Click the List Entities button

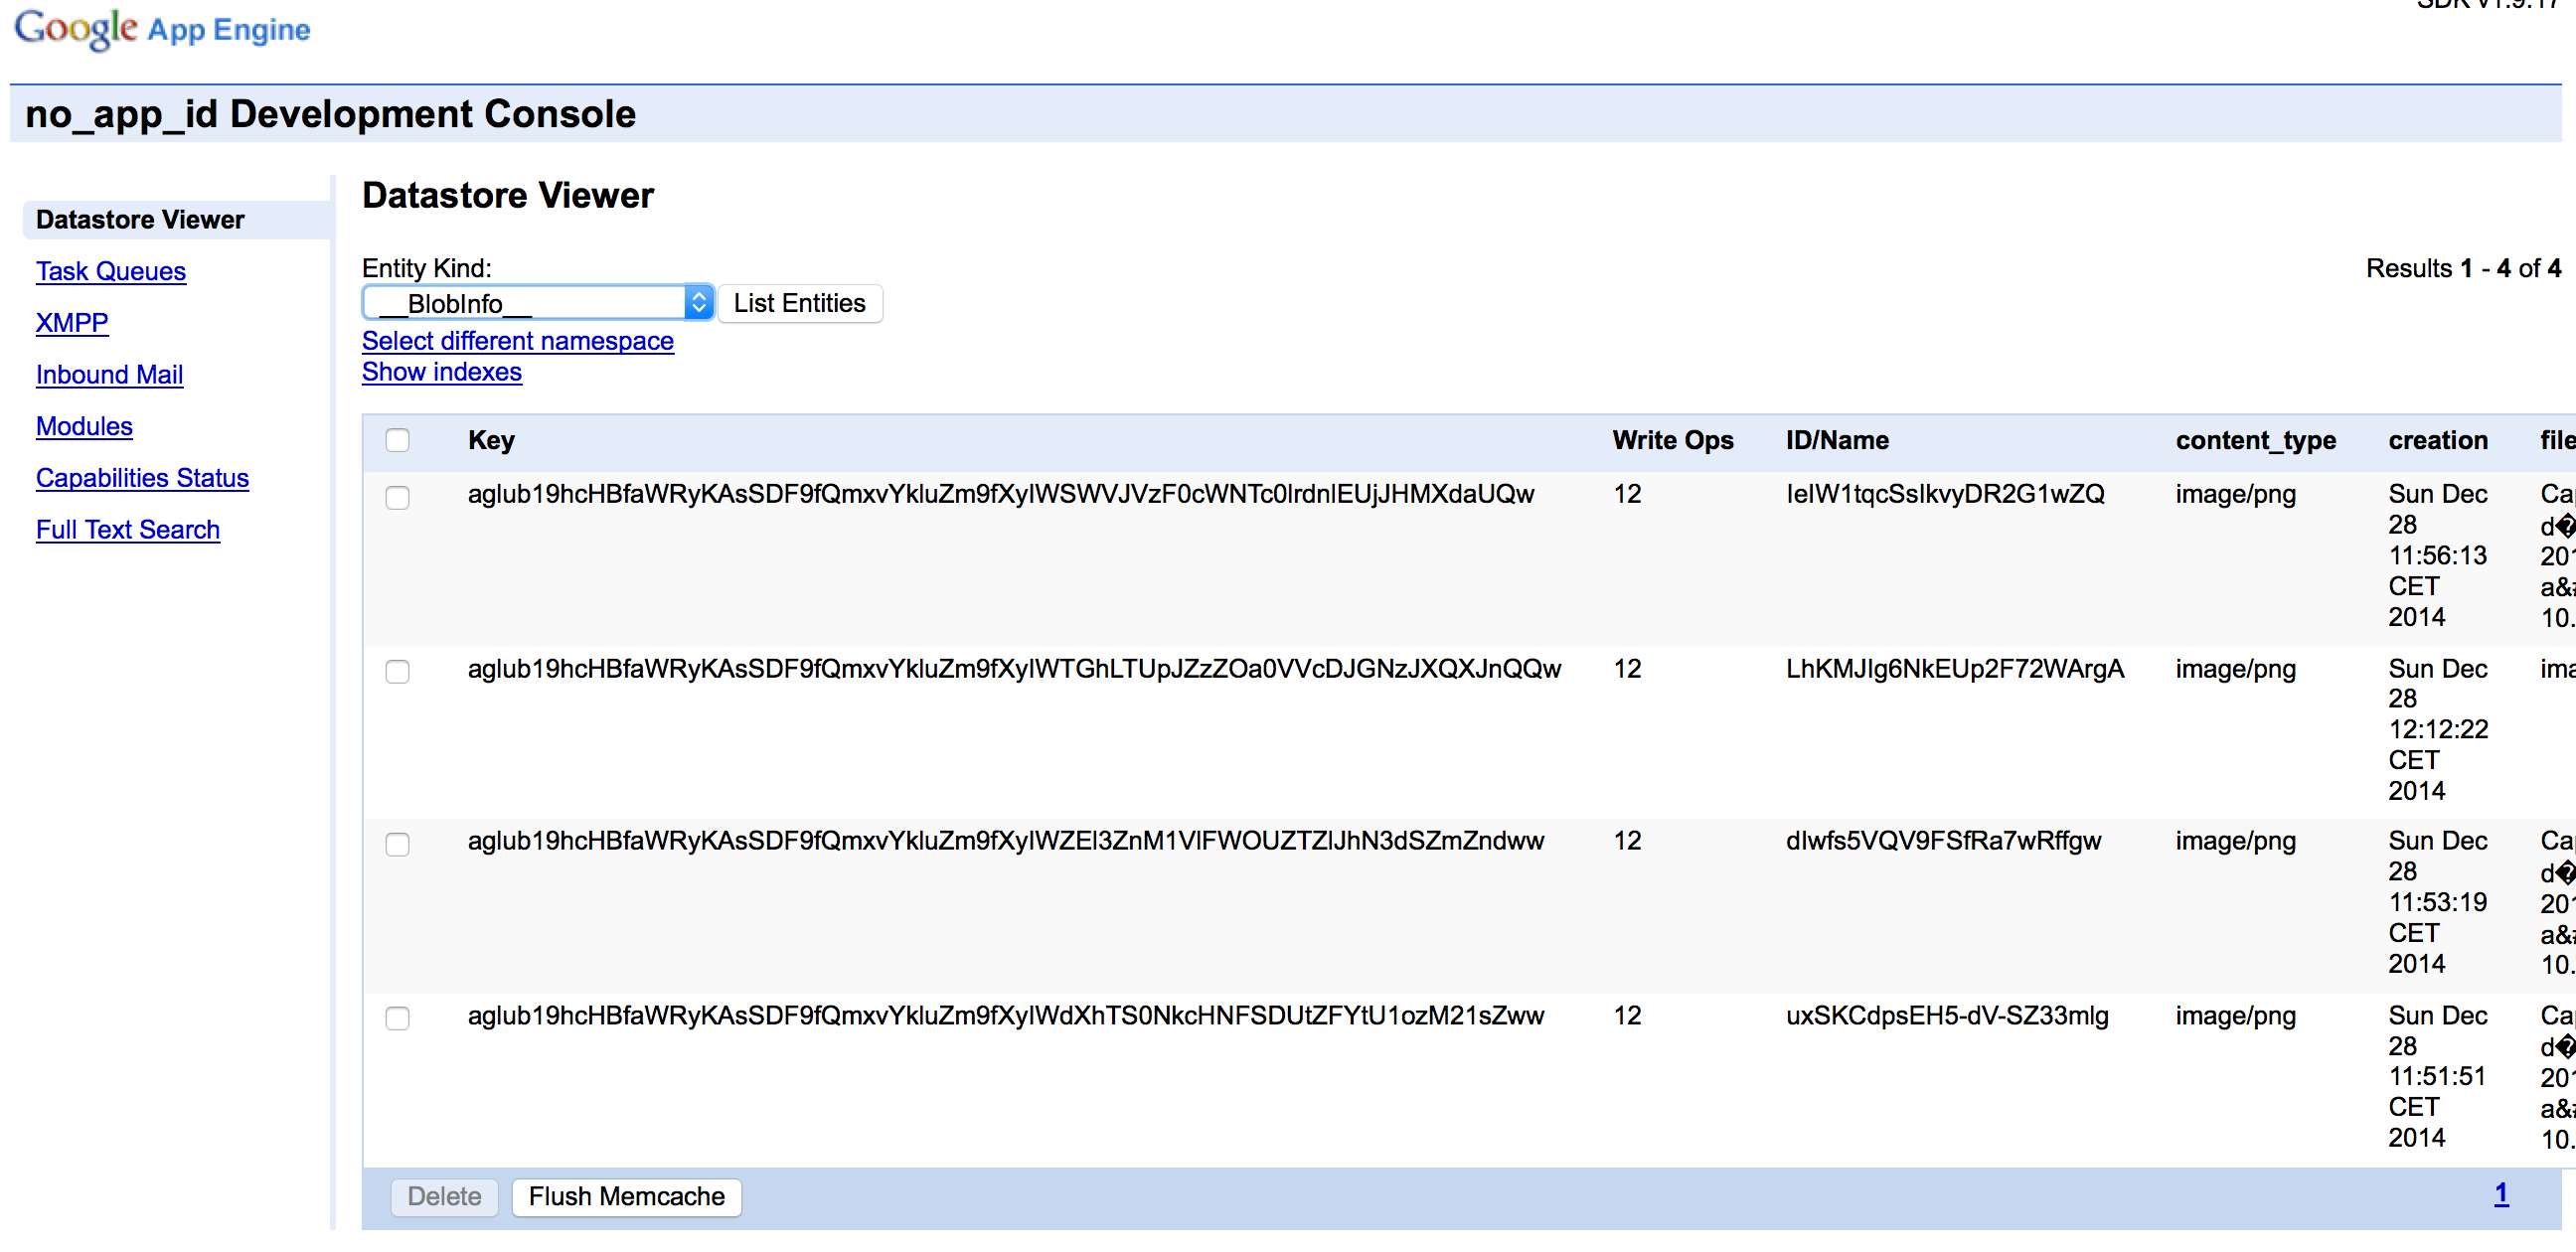800,303
